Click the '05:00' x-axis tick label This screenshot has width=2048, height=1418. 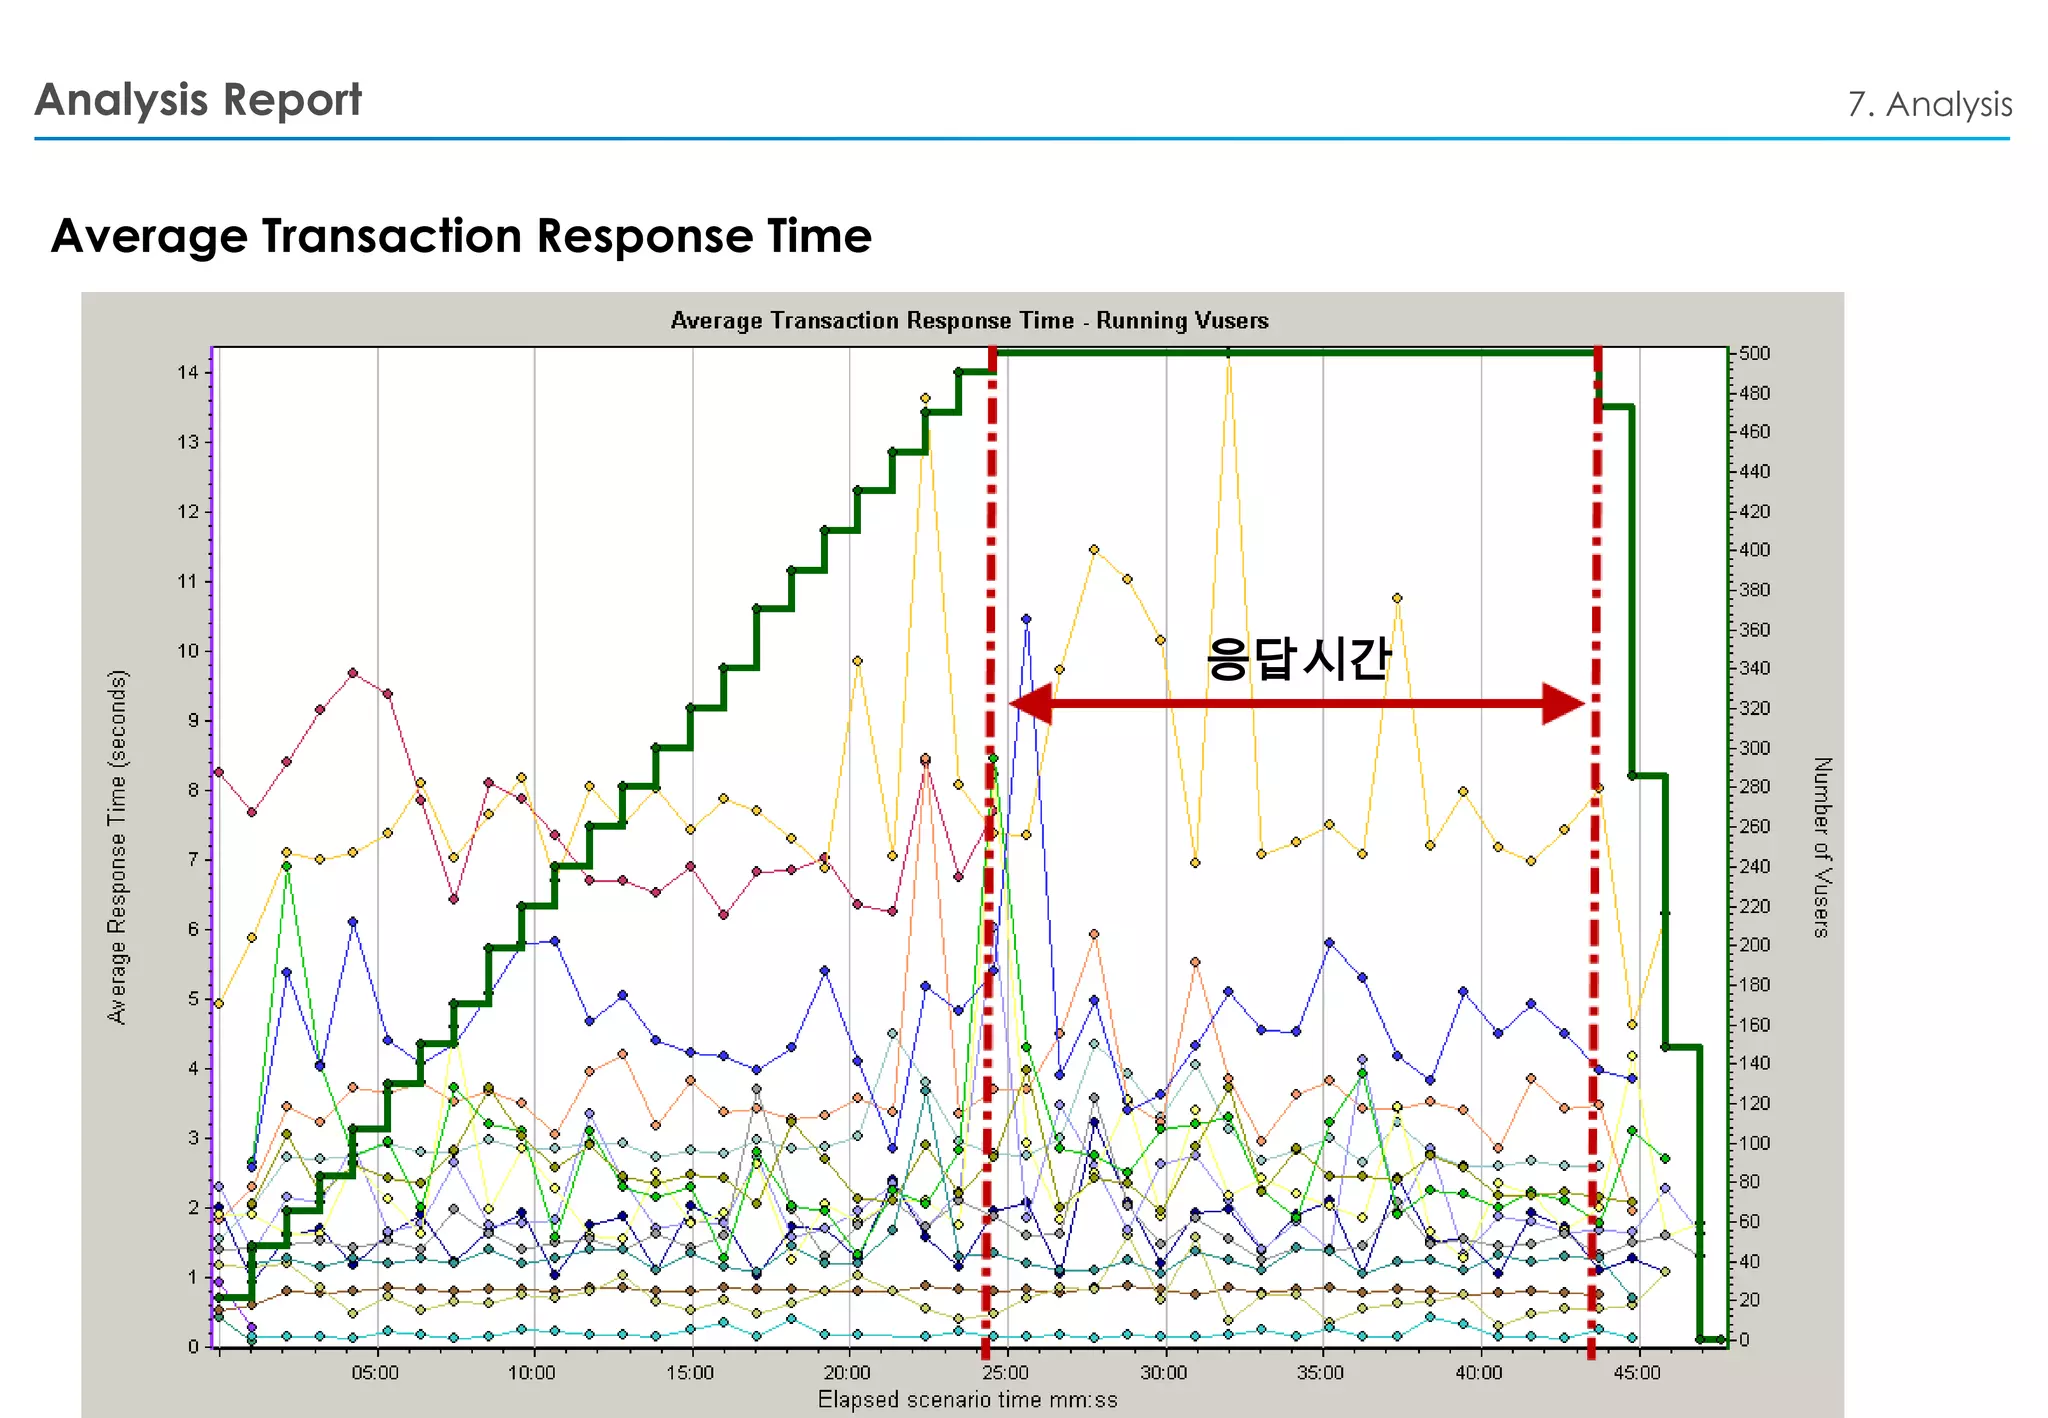point(374,1372)
